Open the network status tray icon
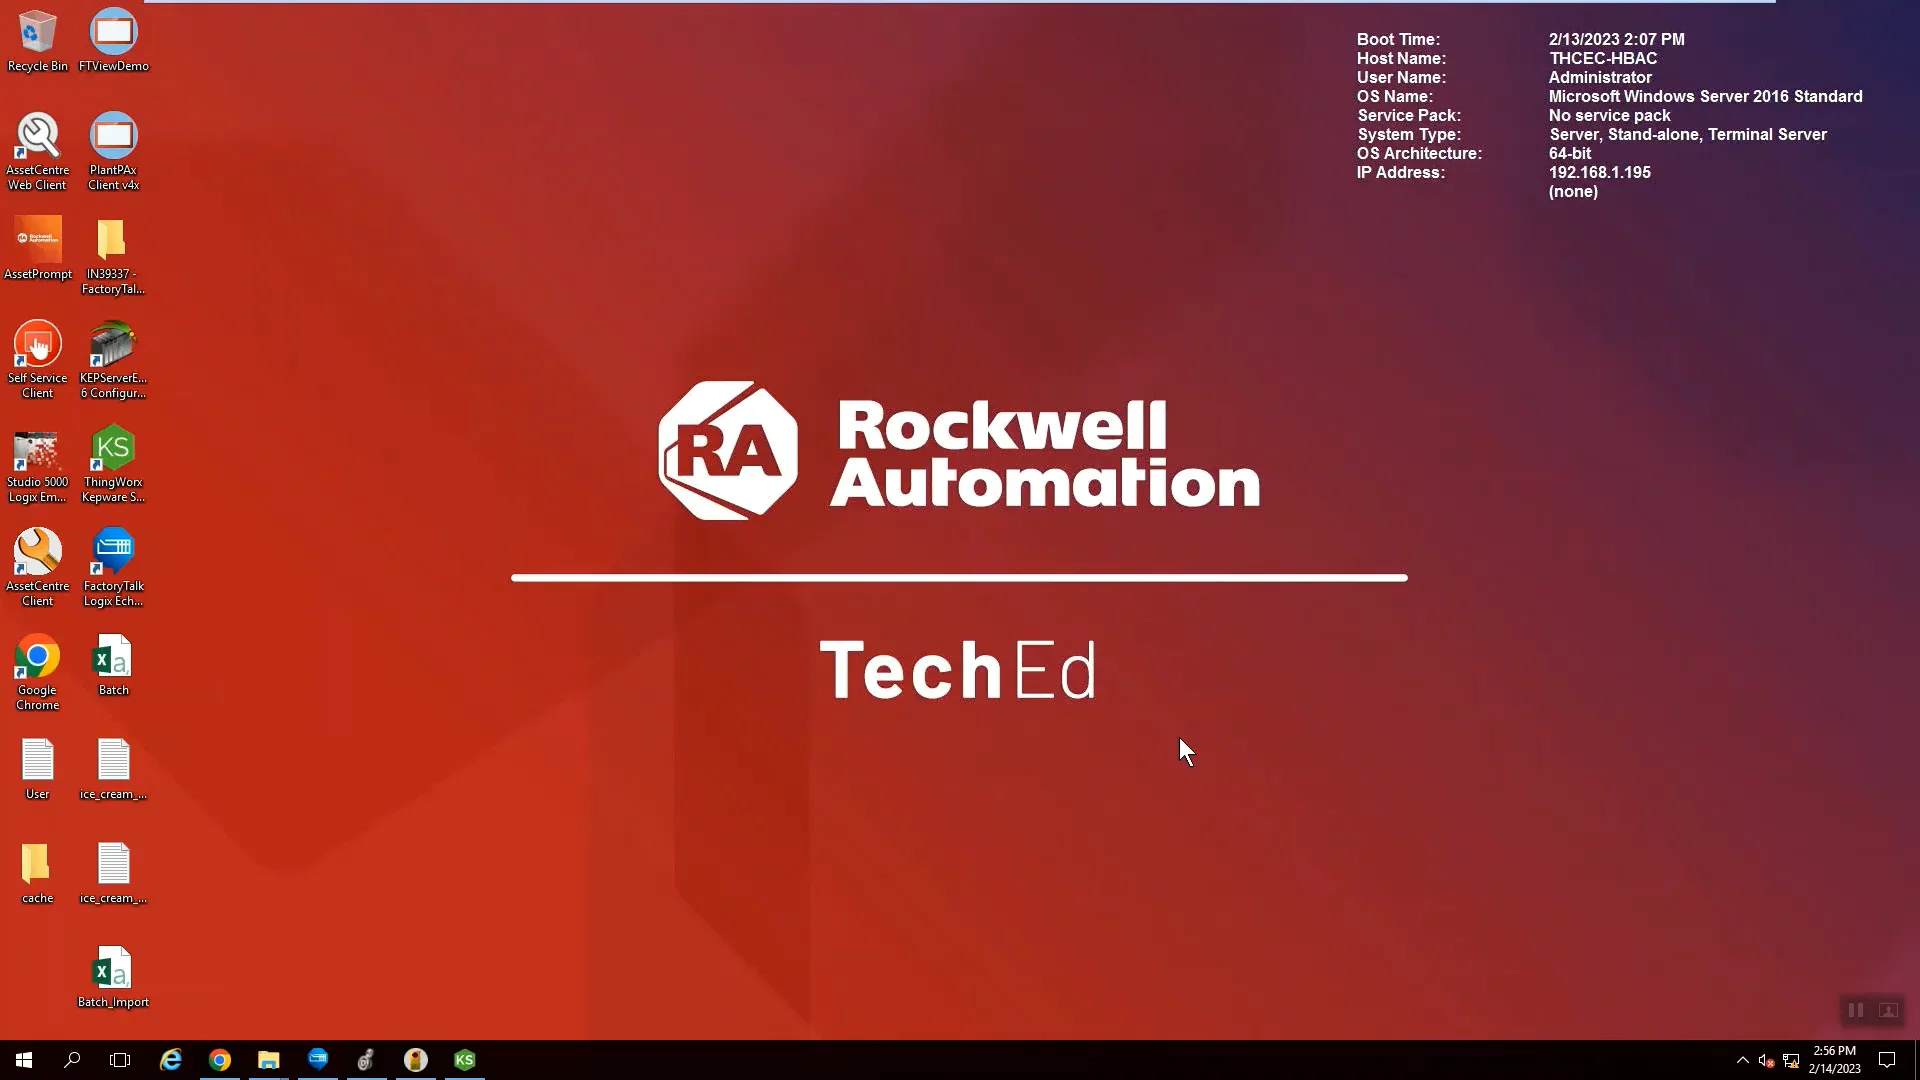Image resolution: width=1920 pixels, height=1080 pixels. (x=1791, y=1060)
